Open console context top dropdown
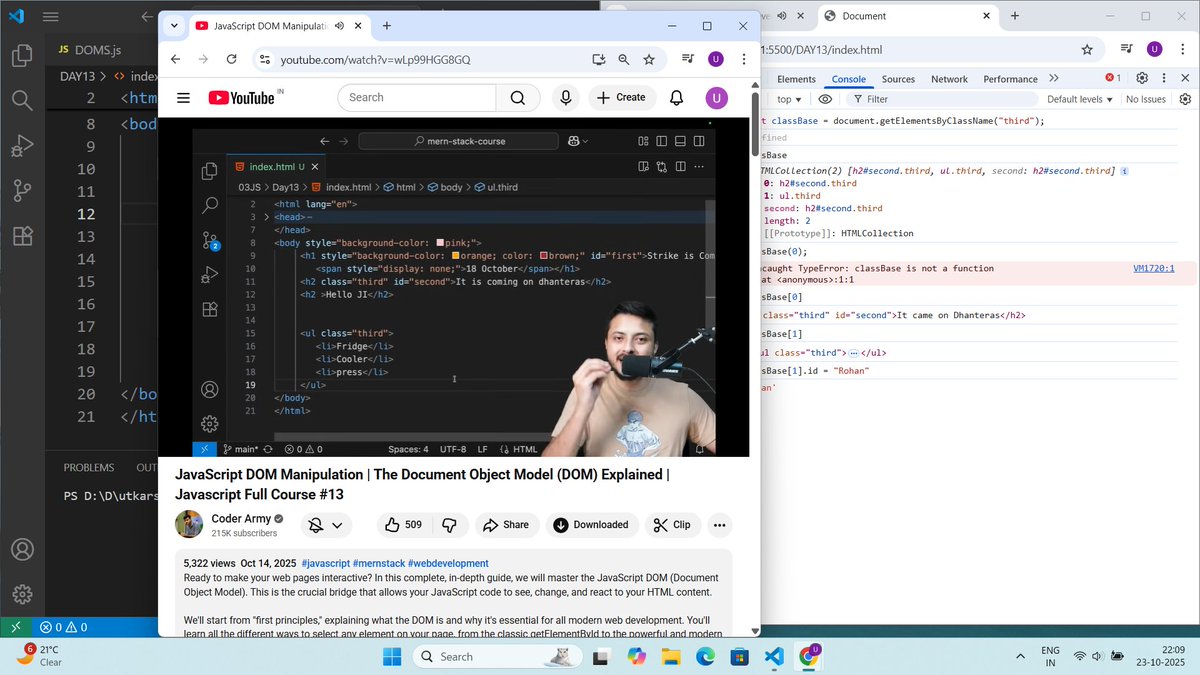Viewport: 1200px width, 675px height. [790, 99]
